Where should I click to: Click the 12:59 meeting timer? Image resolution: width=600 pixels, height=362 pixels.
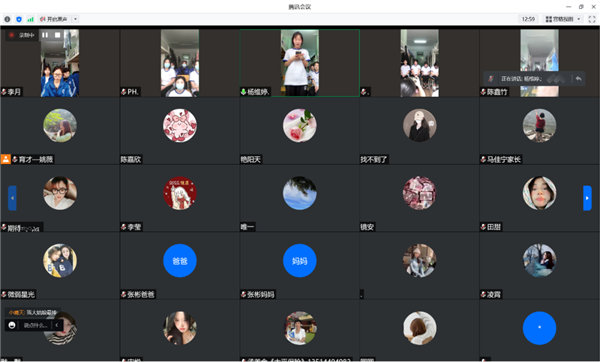click(x=528, y=19)
